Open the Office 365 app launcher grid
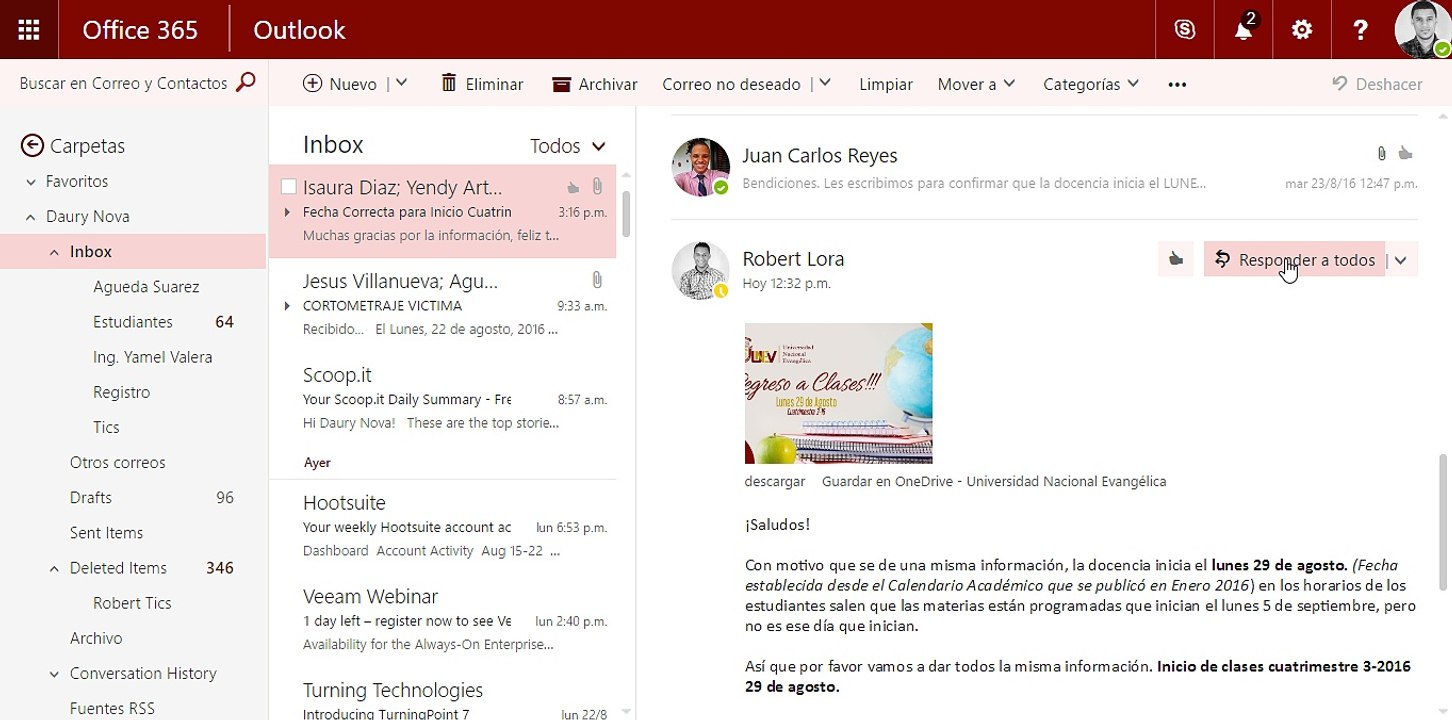1452x720 pixels. click(29, 30)
